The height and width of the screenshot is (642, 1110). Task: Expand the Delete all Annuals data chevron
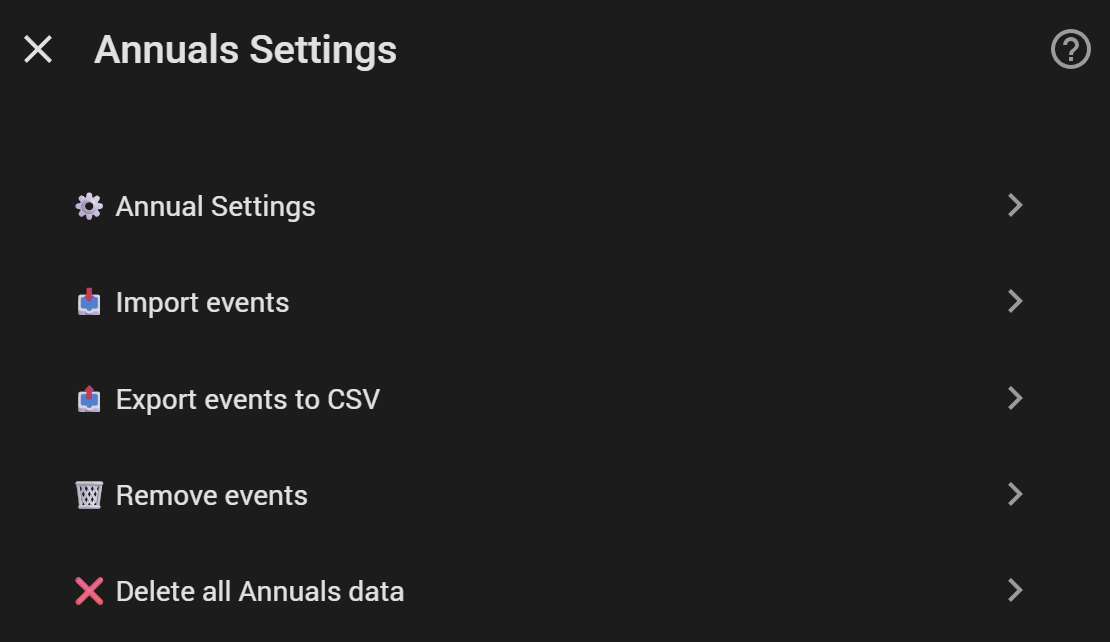(x=1015, y=590)
